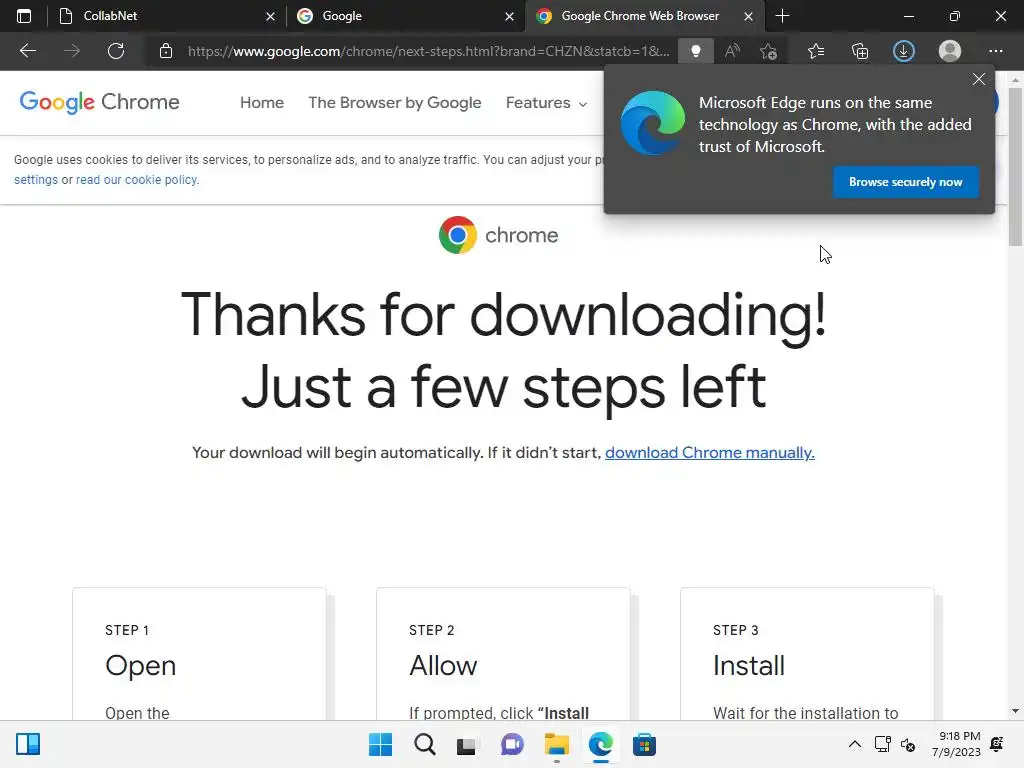The image size is (1024, 768).
Task: Open the Collections panel
Action: pyautogui.click(x=860, y=51)
